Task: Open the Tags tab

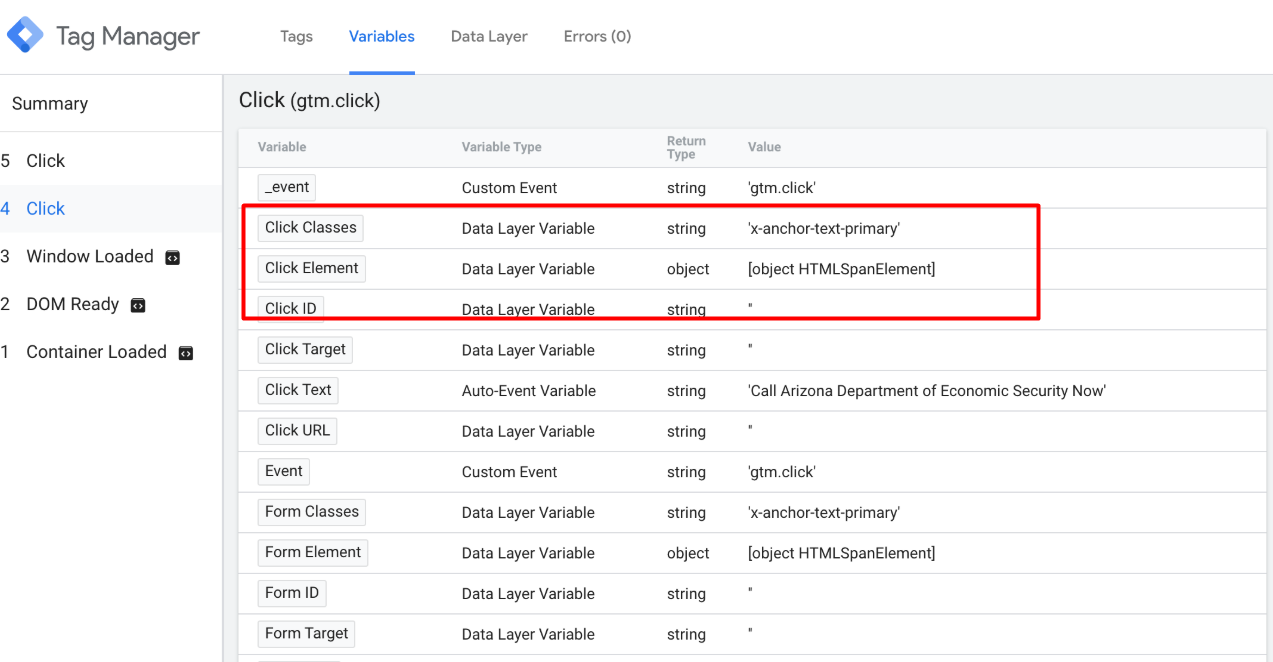Action: tap(296, 36)
